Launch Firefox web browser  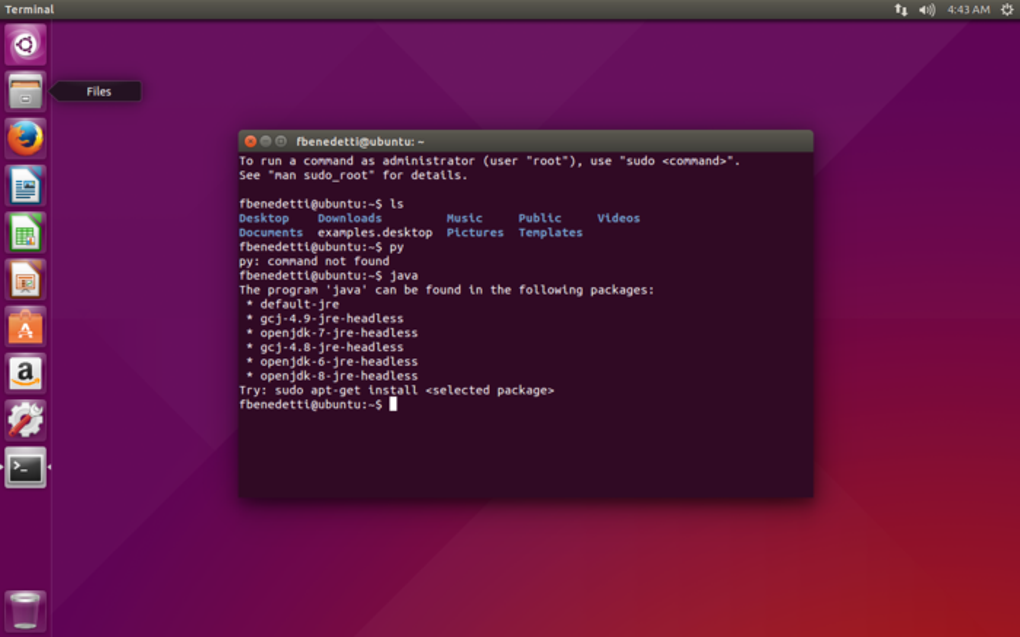point(25,138)
